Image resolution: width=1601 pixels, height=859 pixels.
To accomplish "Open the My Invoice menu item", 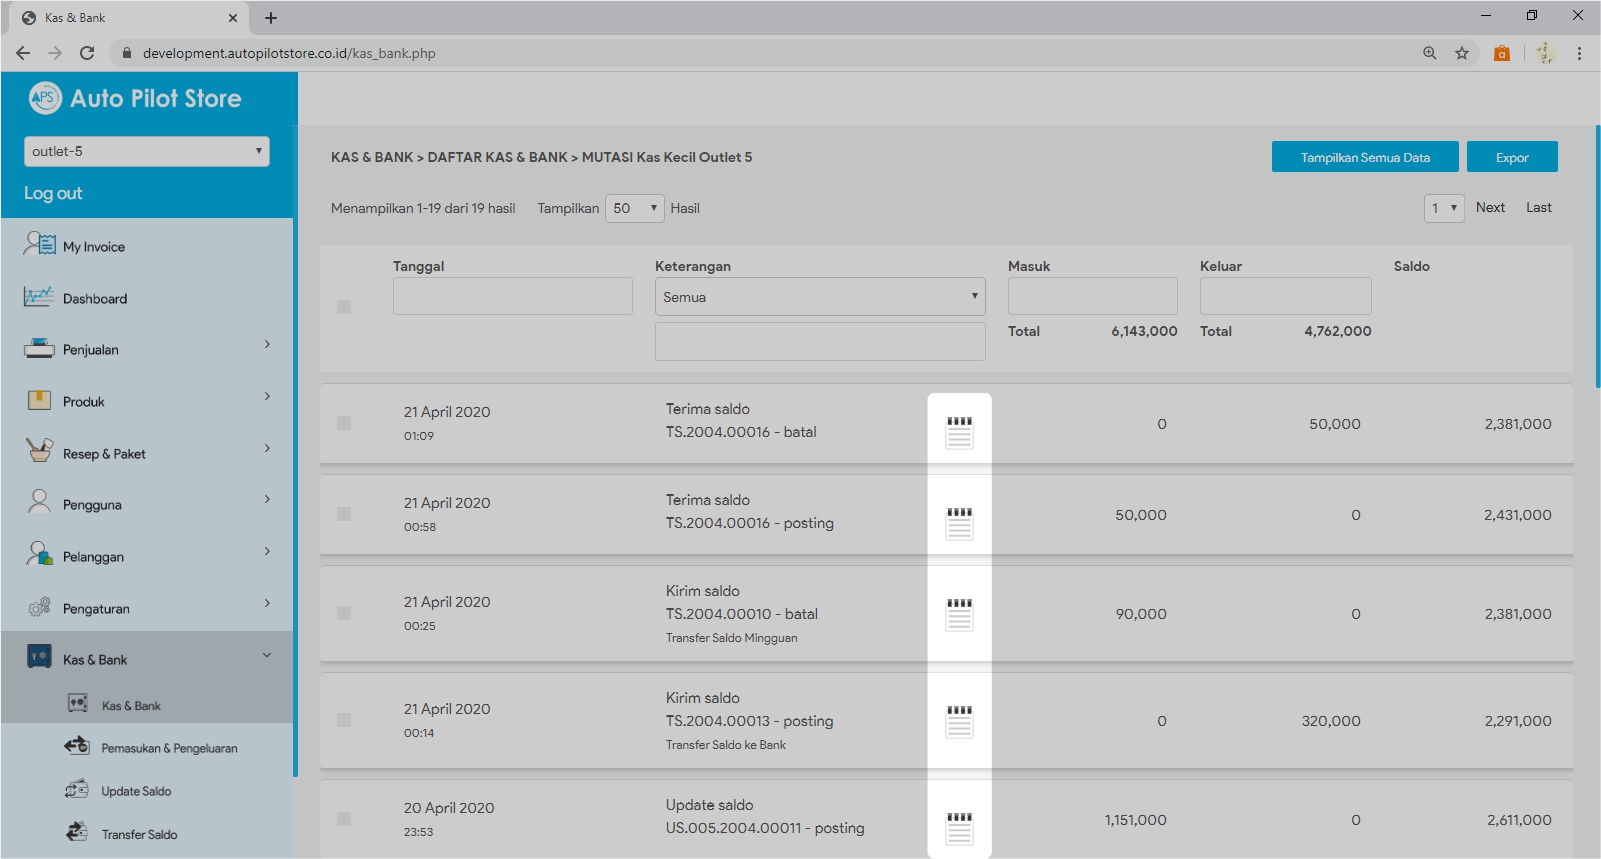I will tap(94, 247).
